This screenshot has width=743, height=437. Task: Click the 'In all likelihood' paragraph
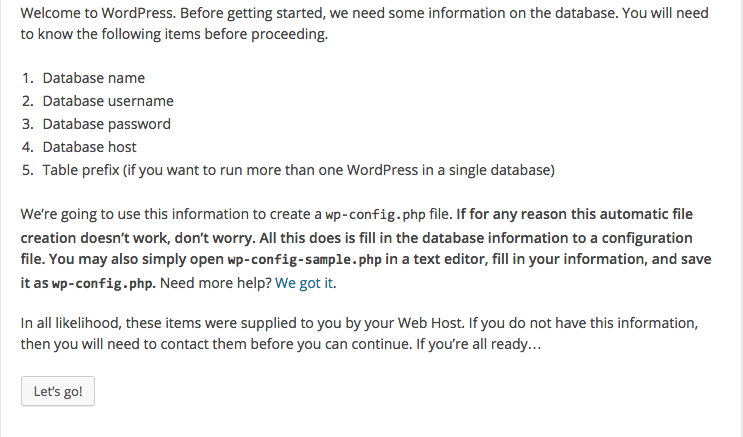(x=359, y=333)
